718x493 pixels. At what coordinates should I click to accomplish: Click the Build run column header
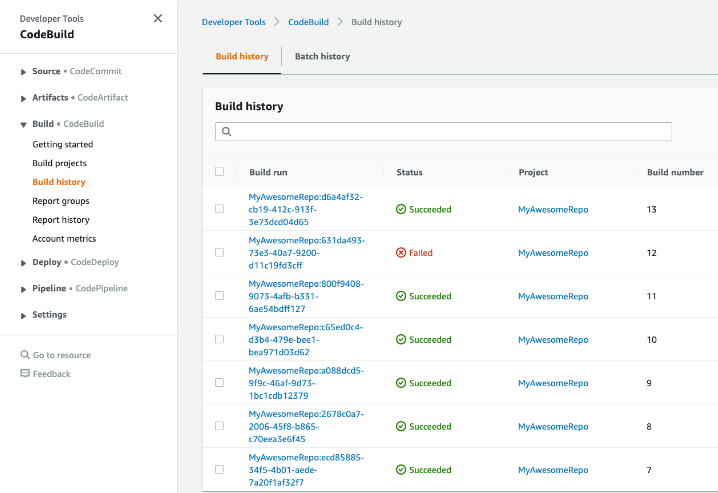[268, 172]
